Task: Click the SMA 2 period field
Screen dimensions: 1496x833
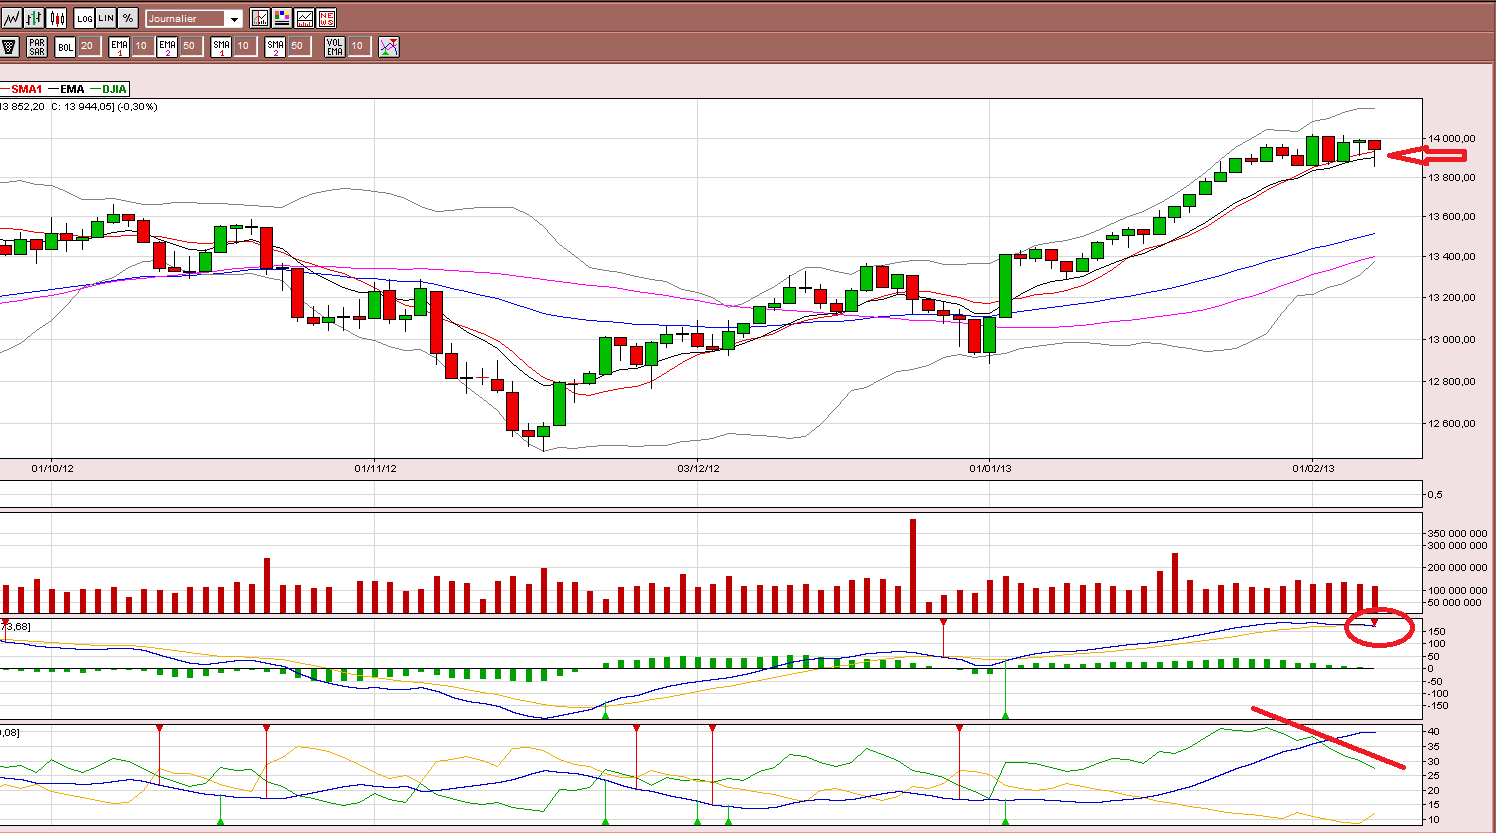Action: pos(299,46)
